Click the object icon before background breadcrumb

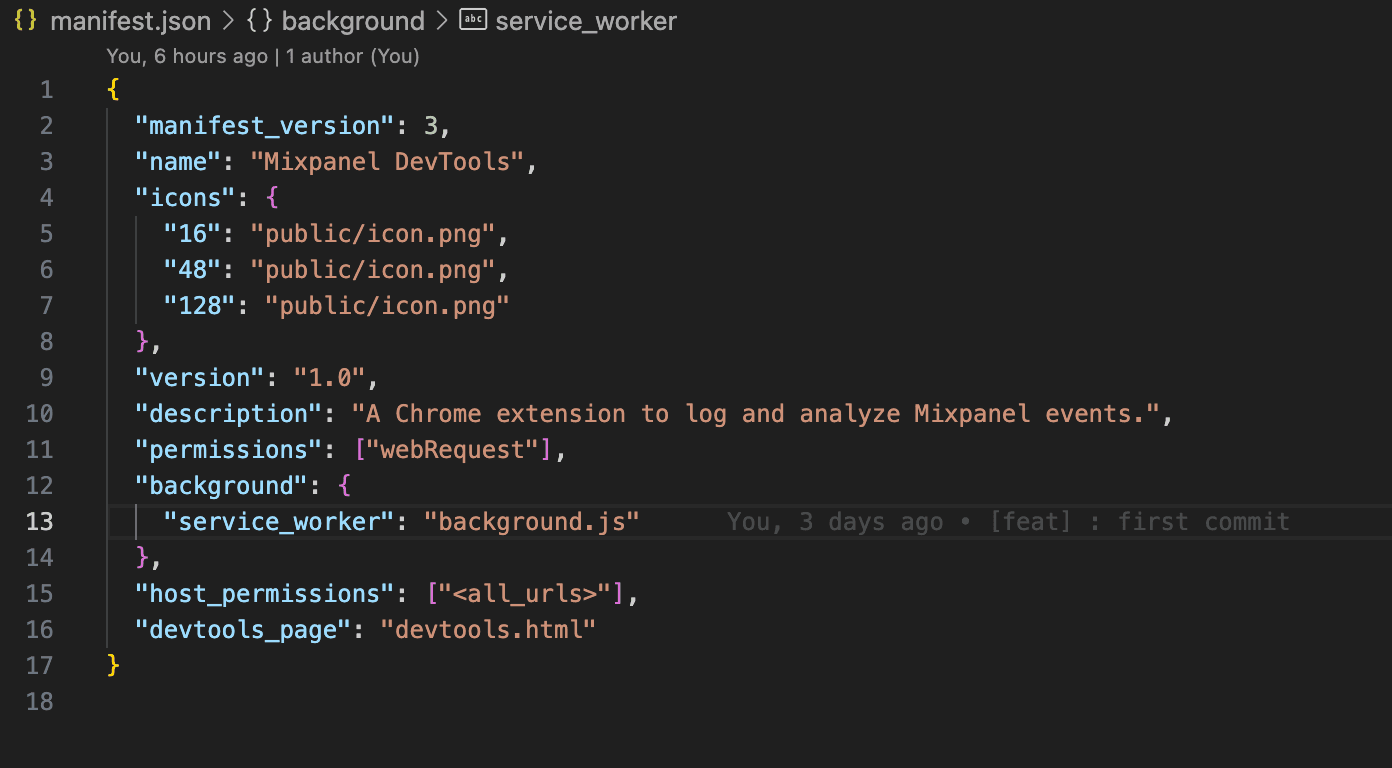coord(259,21)
